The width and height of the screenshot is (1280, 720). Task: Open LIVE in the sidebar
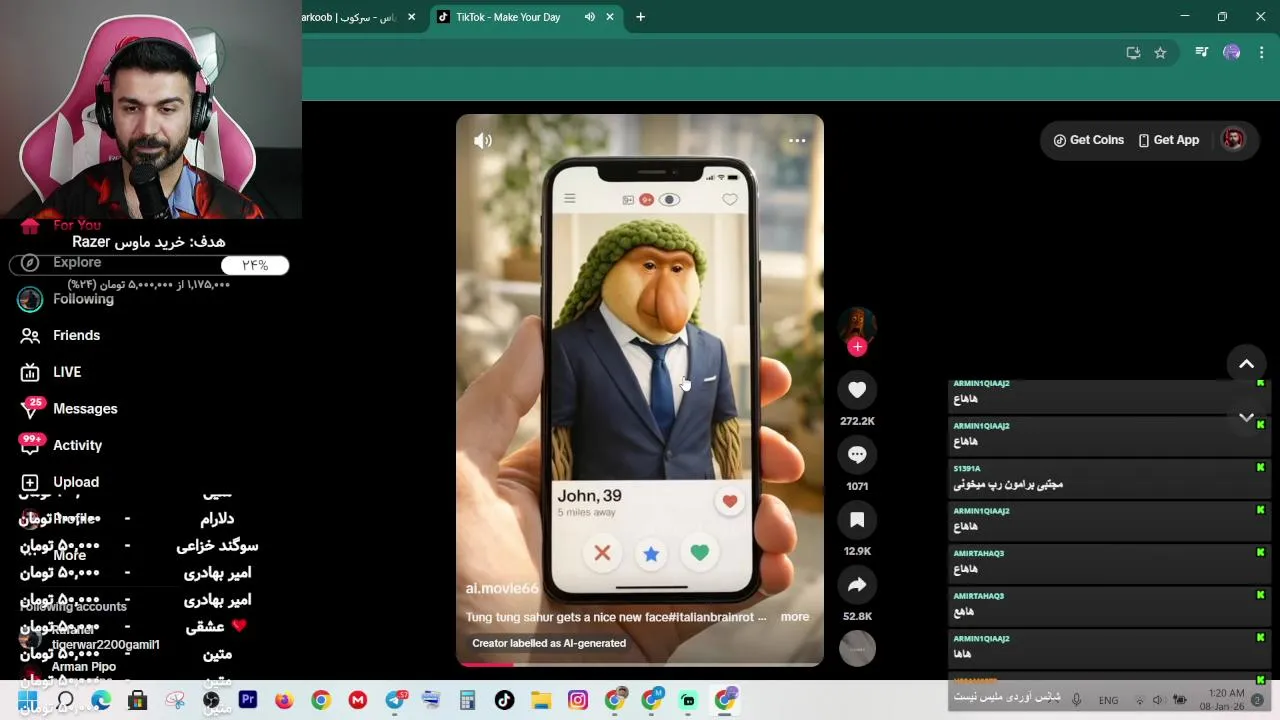click(x=51, y=372)
